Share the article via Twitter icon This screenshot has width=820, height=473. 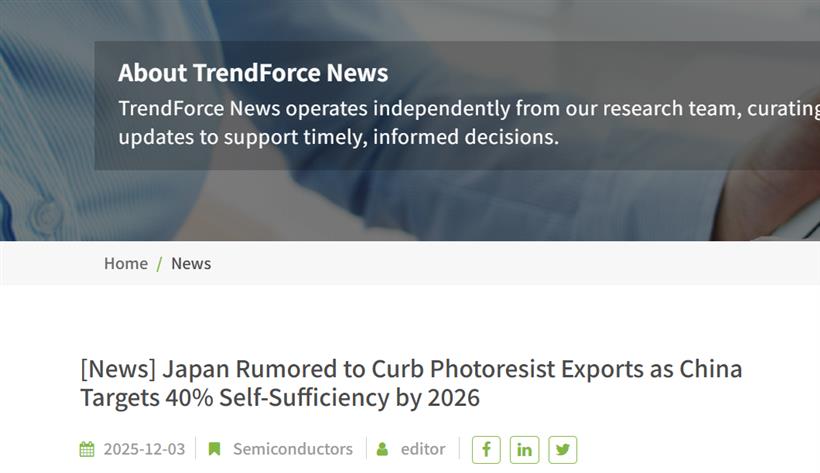563,449
